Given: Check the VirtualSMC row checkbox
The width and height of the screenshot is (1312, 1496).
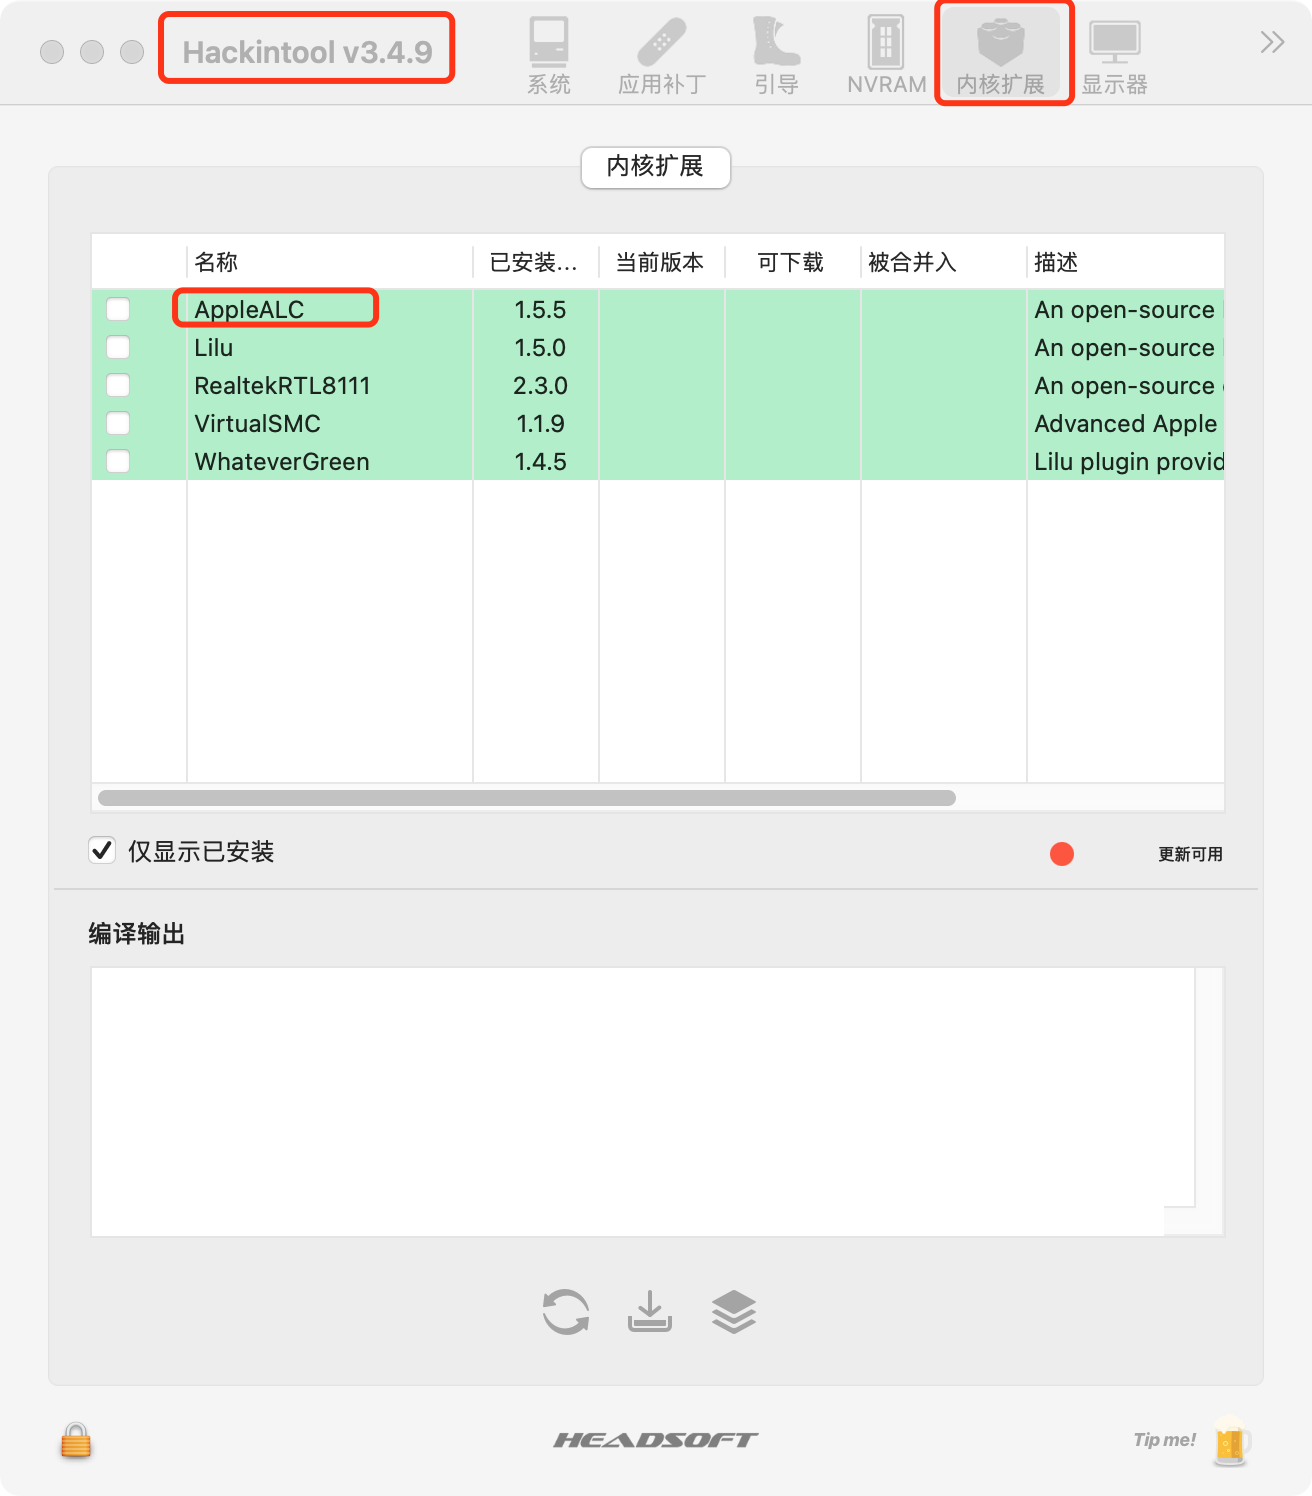Looking at the screenshot, I should click(x=118, y=423).
